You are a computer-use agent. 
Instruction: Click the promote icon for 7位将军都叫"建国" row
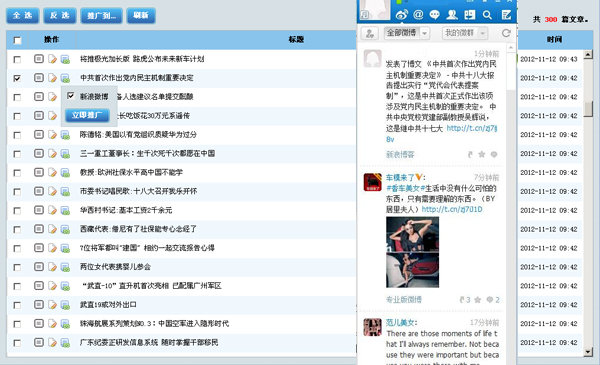(x=65, y=248)
